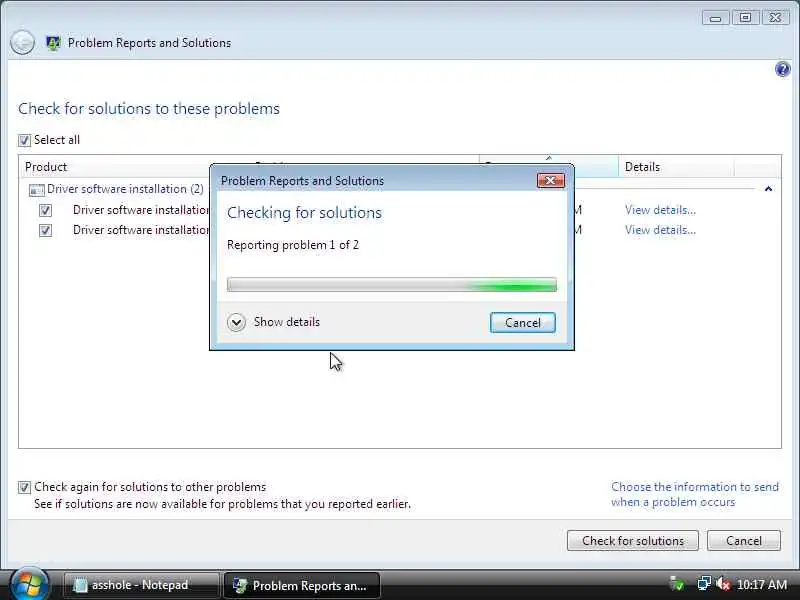
Task: Click Cancel at the bottom of main window
Action: (743, 540)
